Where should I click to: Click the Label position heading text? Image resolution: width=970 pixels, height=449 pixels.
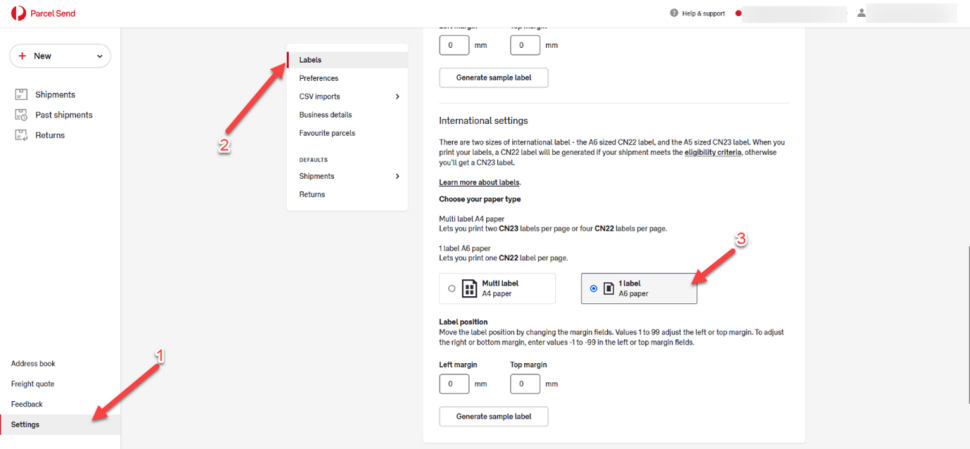pyautogui.click(x=463, y=322)
